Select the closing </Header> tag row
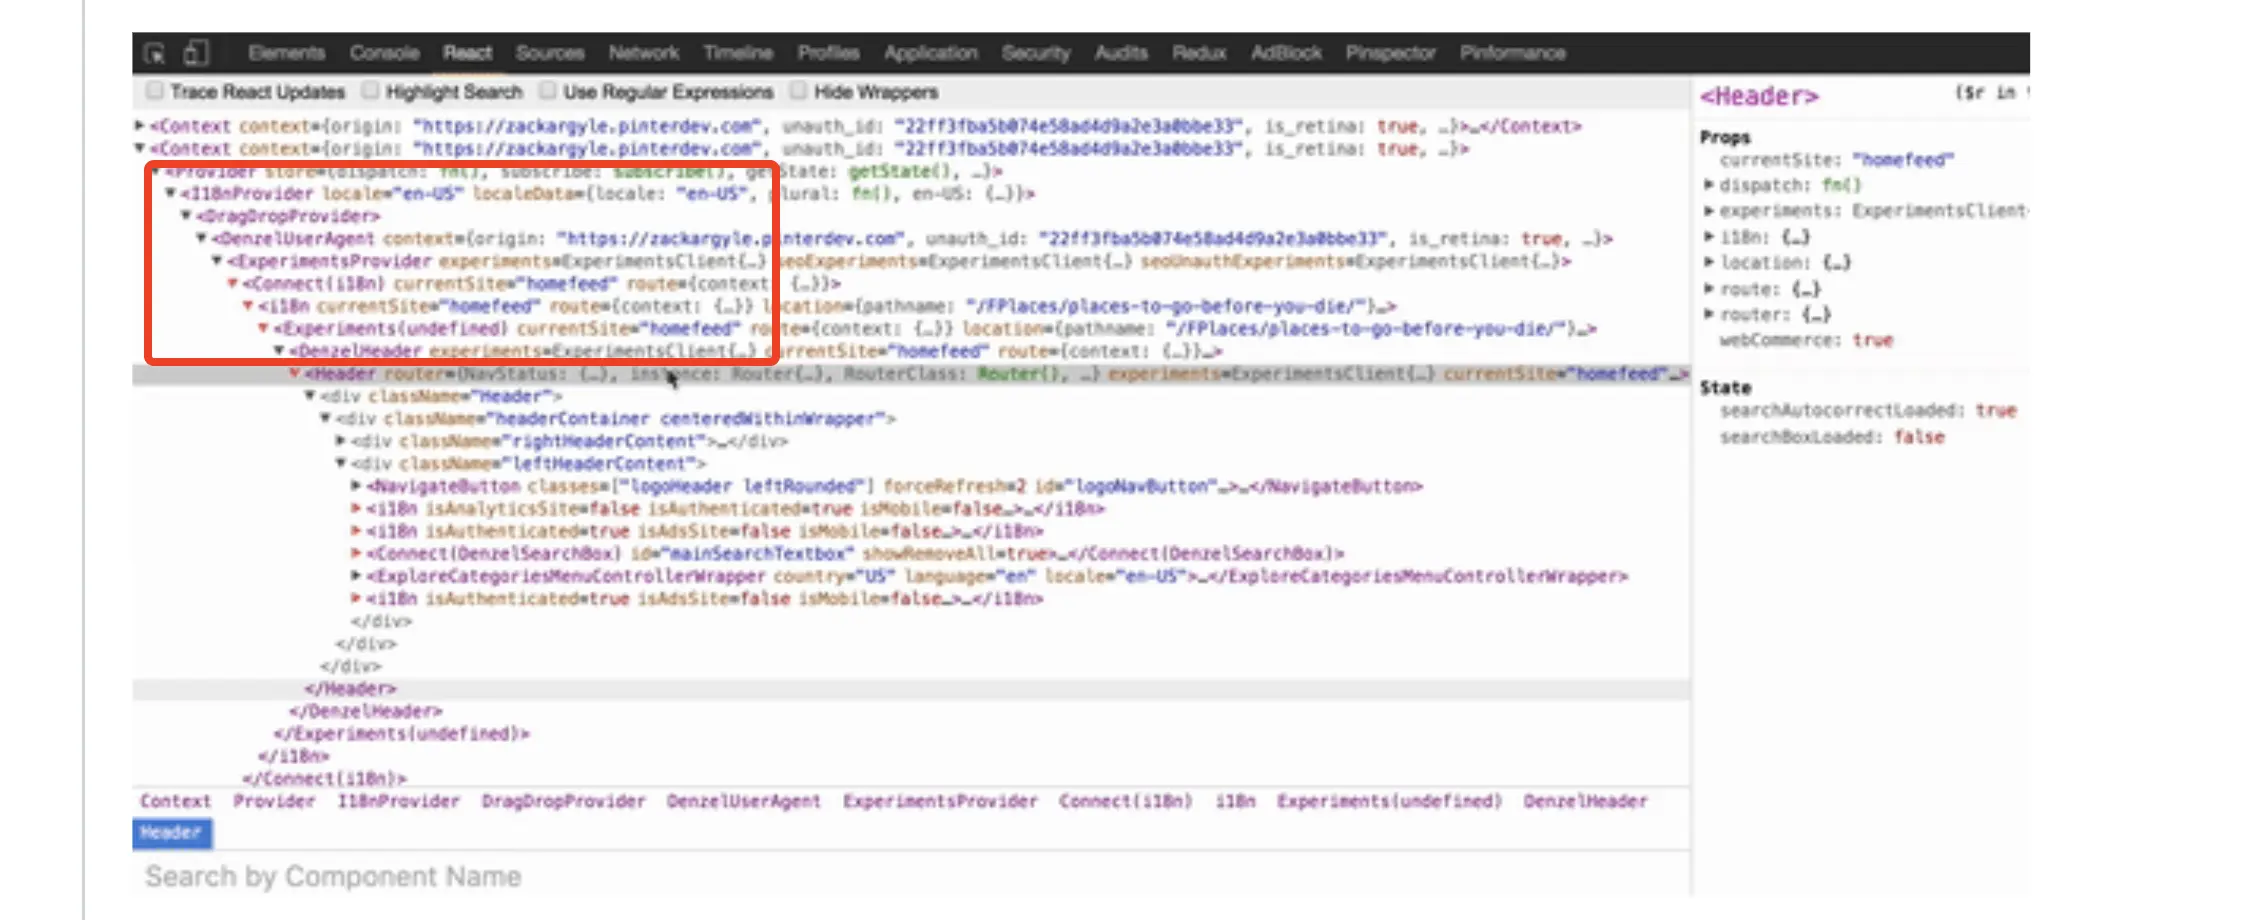The height and width of the screenshot is (920, 2262). [x=350, y=689]
